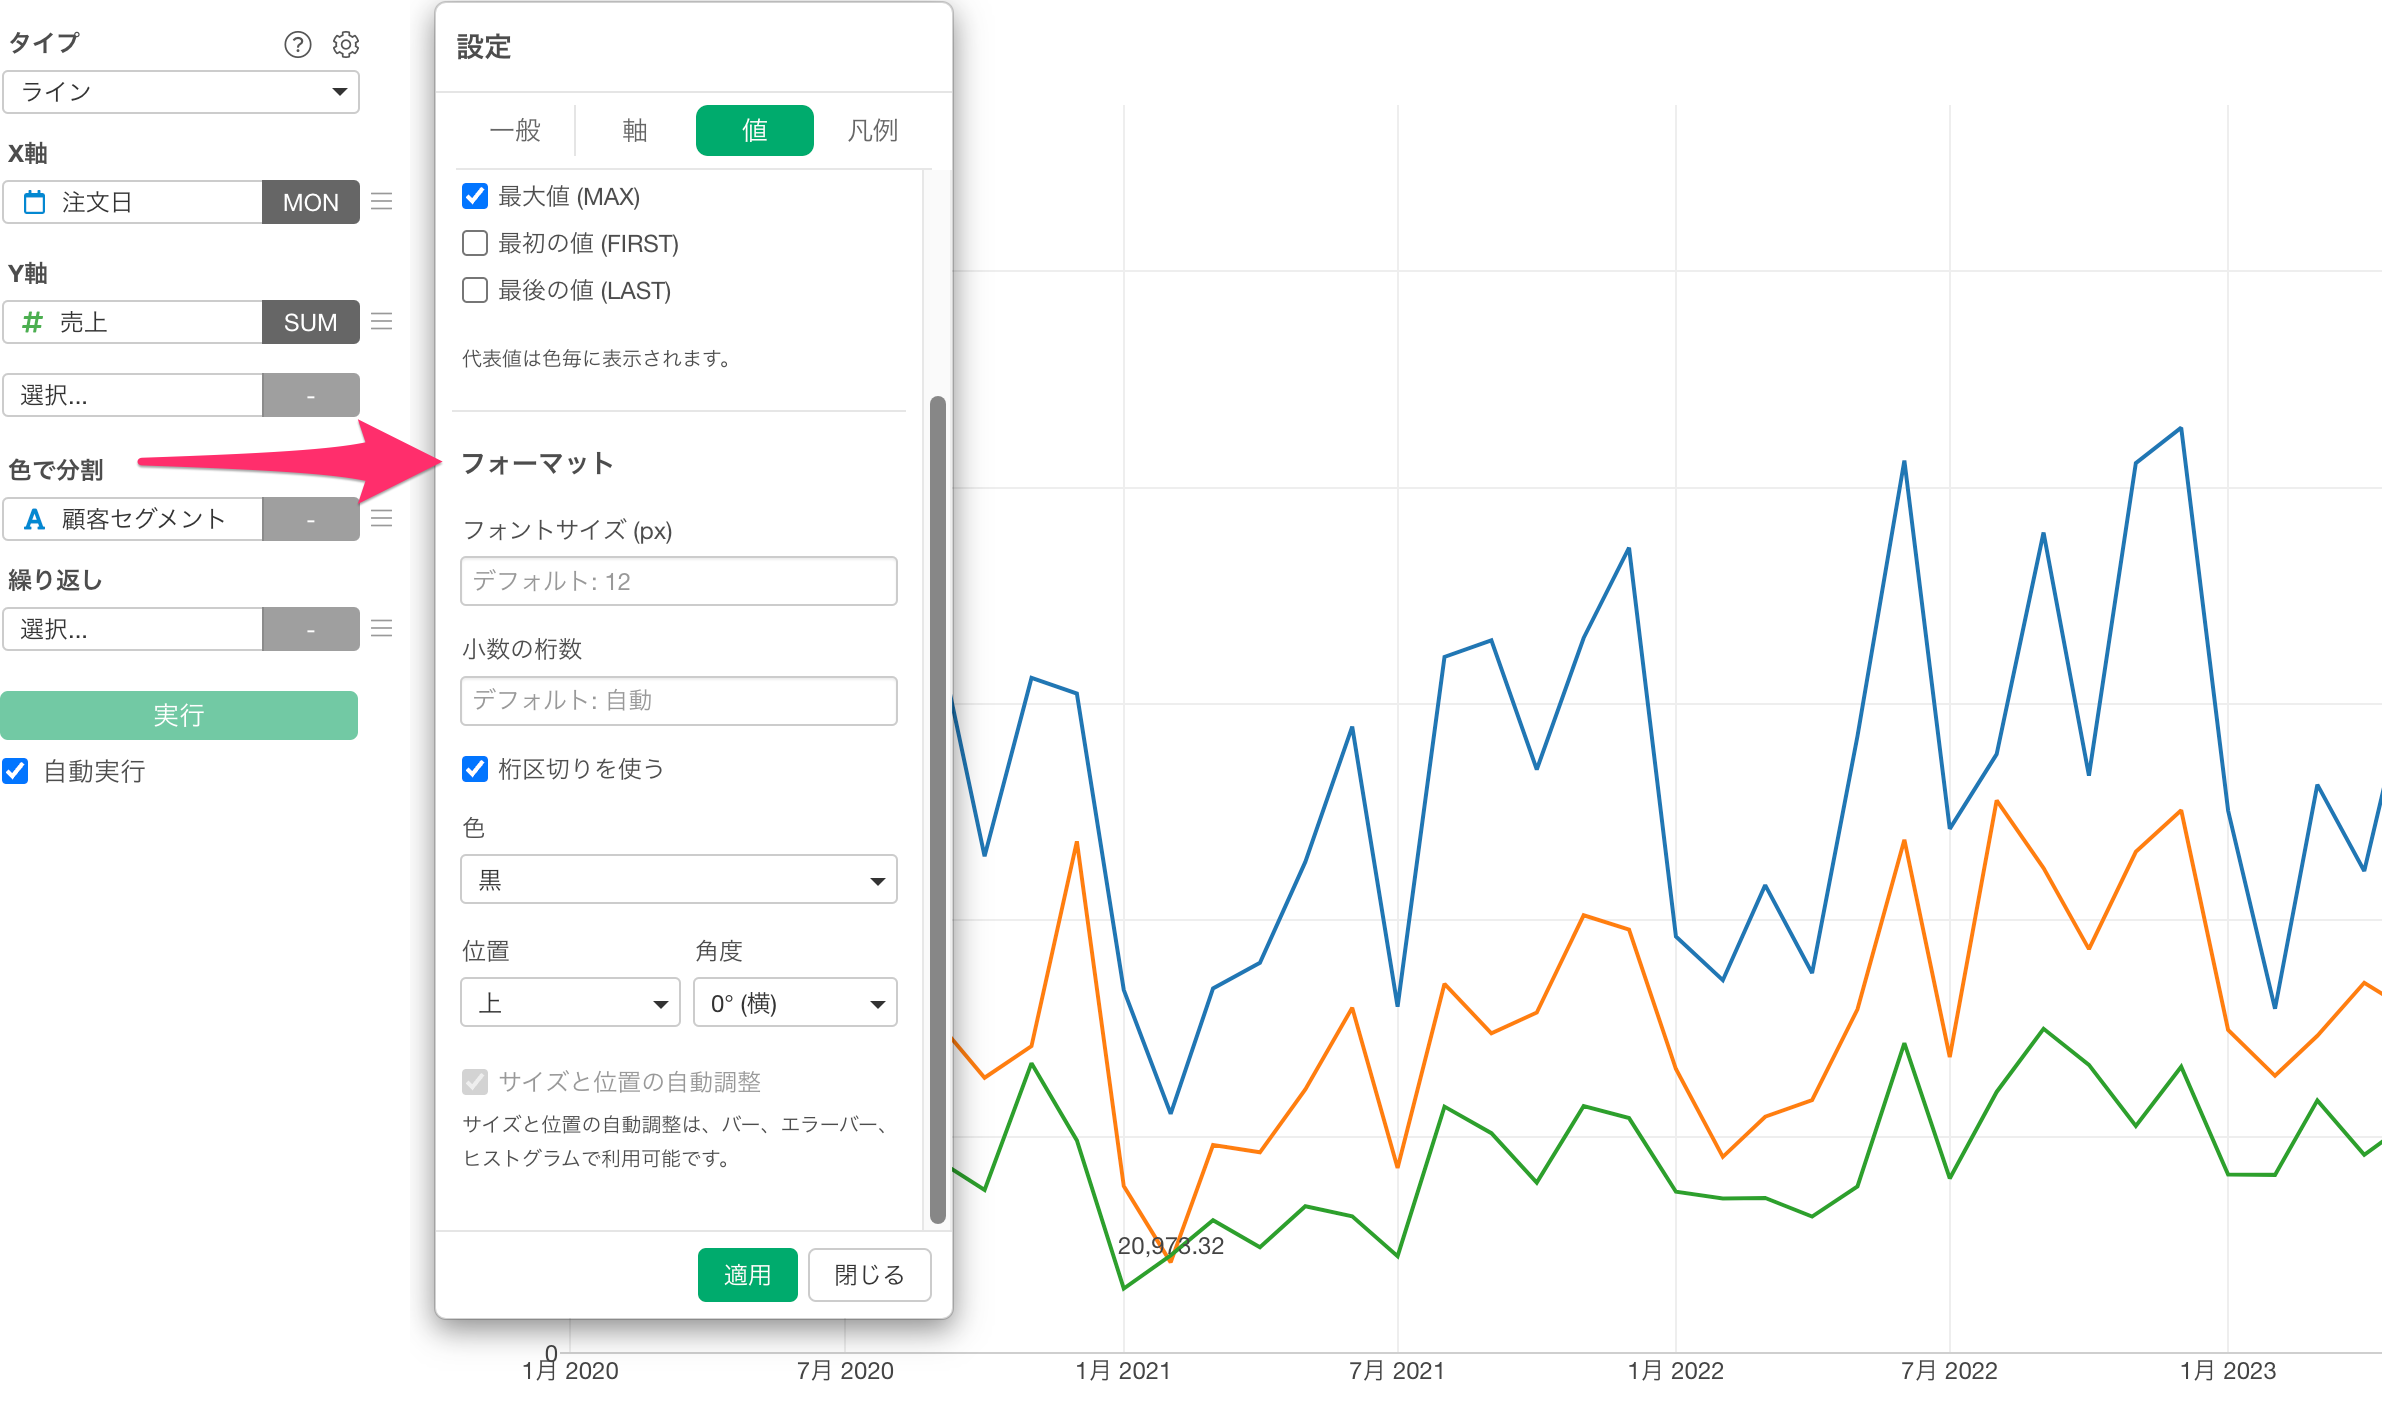
Task: Click the help question mark icon
Action: (297, 44)
